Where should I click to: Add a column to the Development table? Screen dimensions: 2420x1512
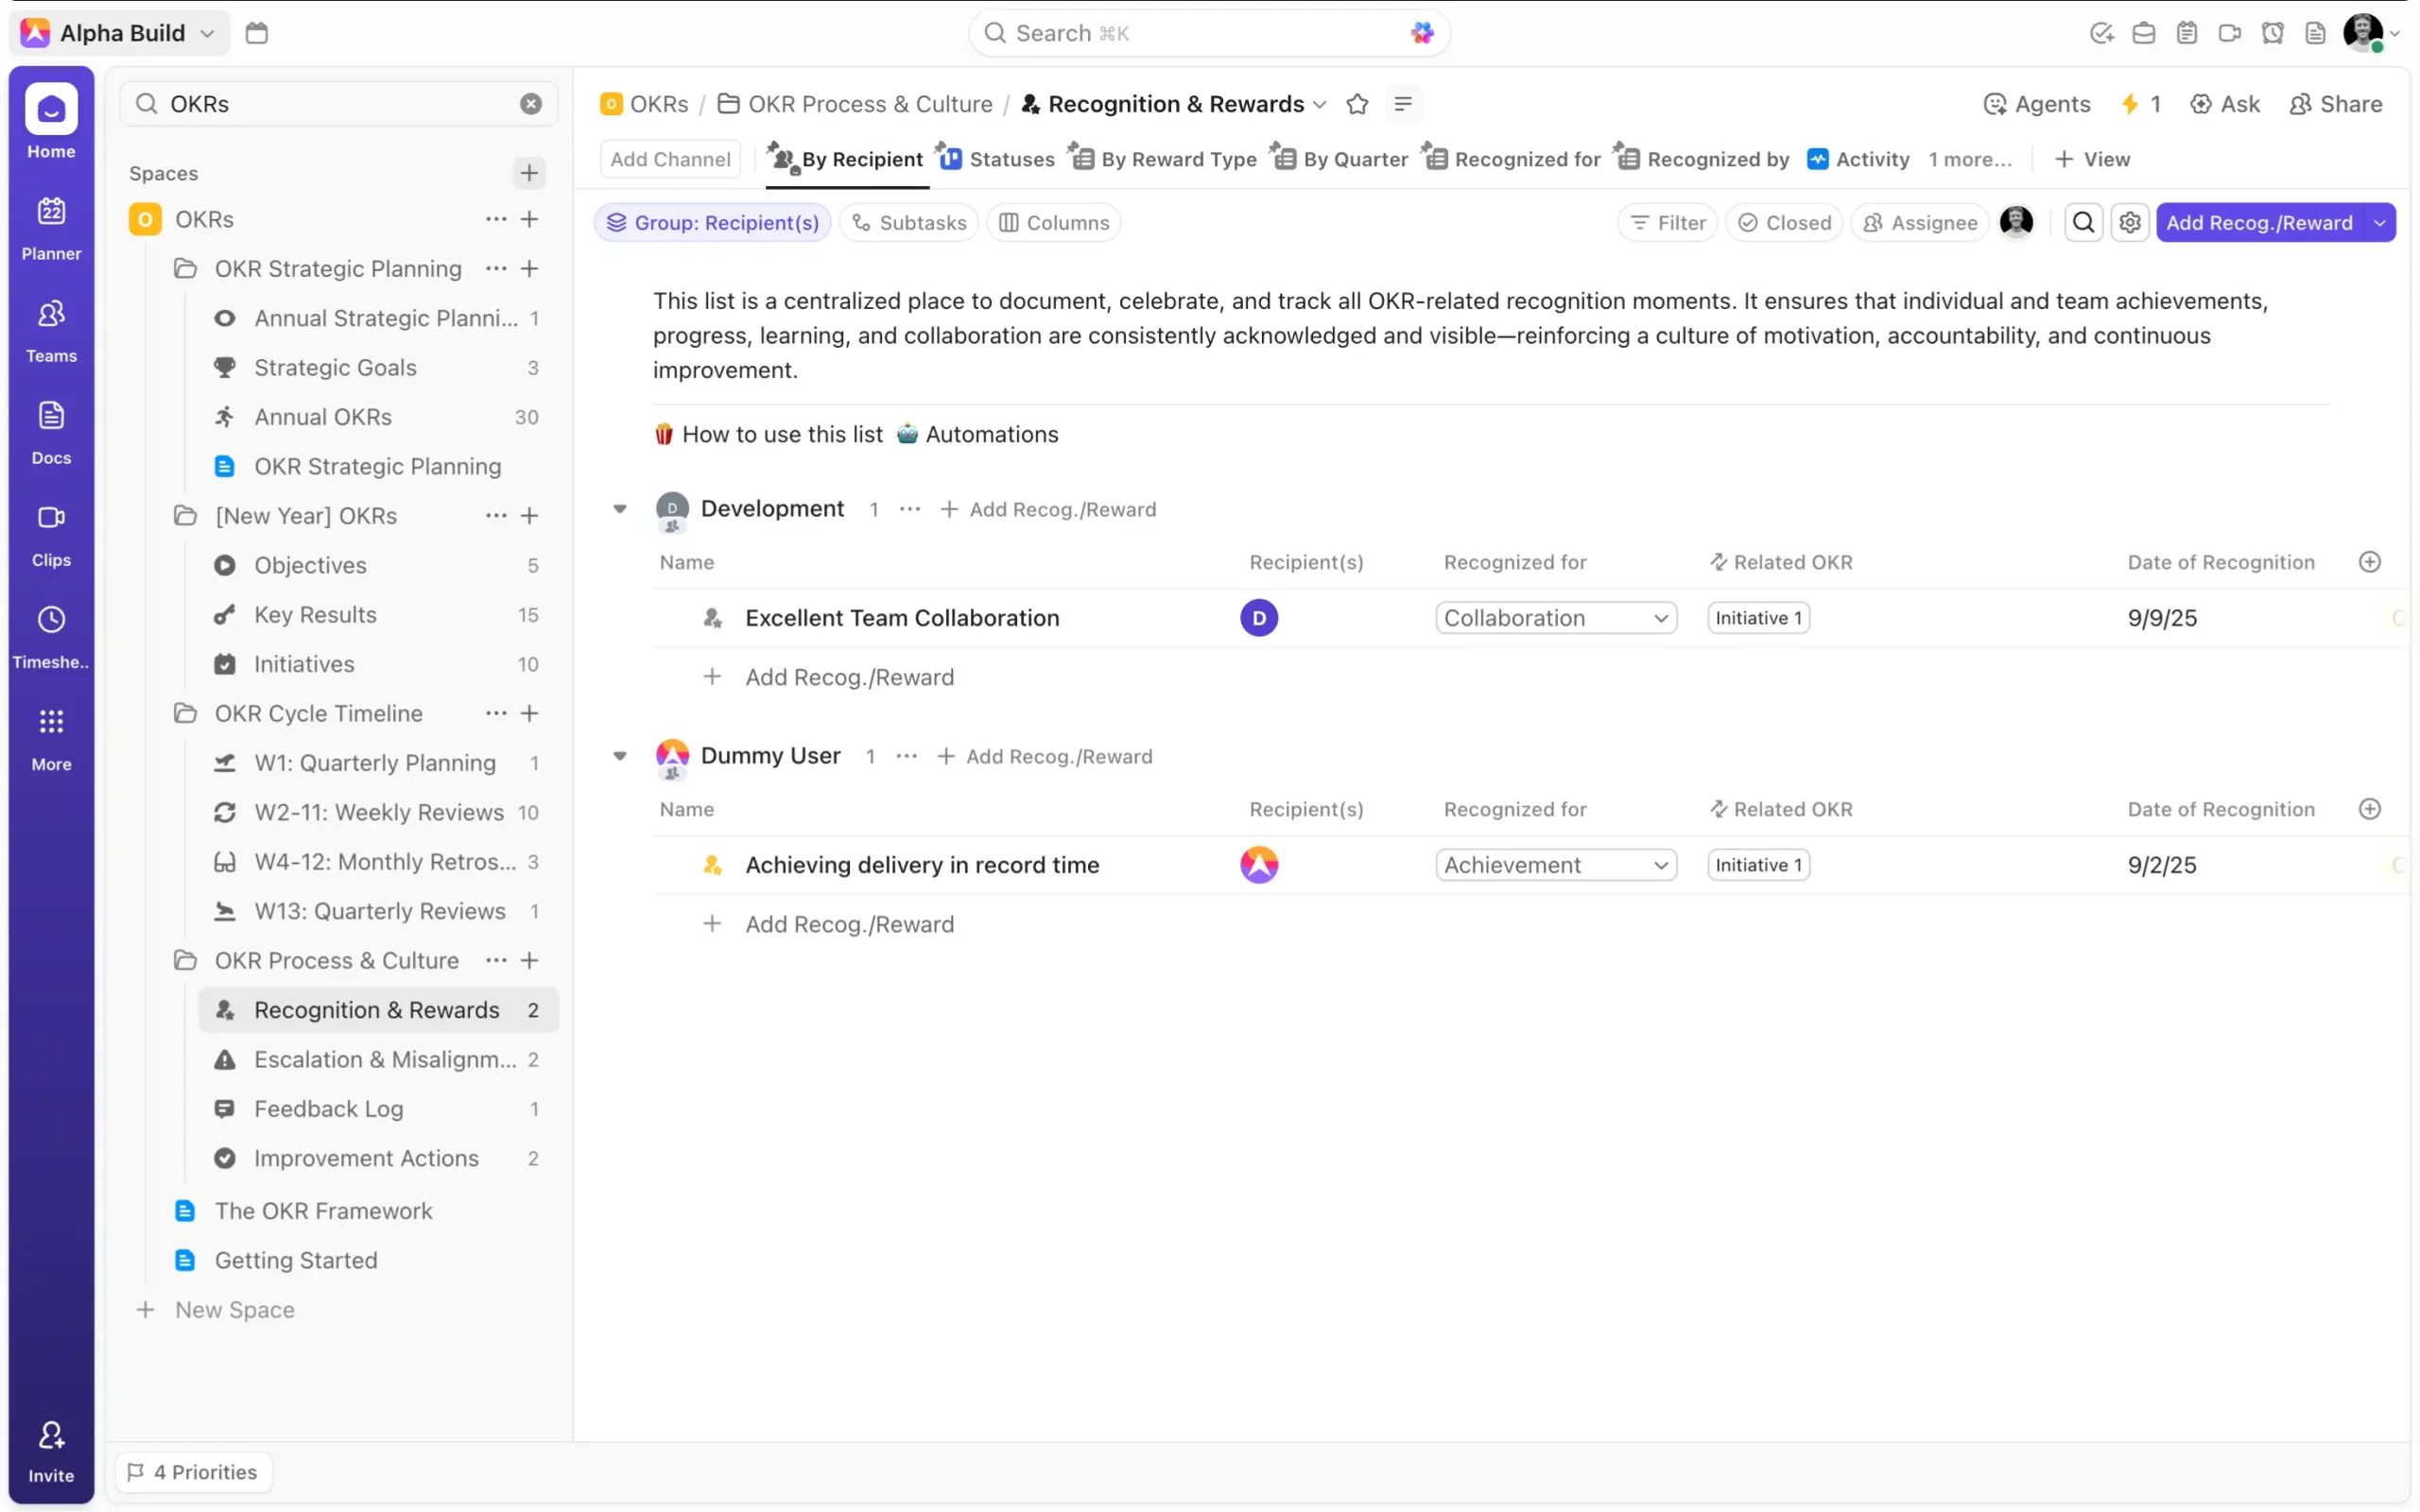coord(2369,562)
